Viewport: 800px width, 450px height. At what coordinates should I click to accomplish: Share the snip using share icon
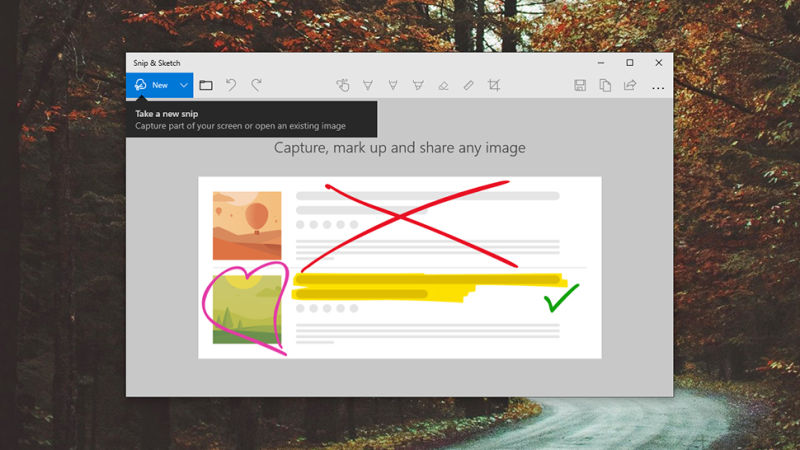[630, 86]
